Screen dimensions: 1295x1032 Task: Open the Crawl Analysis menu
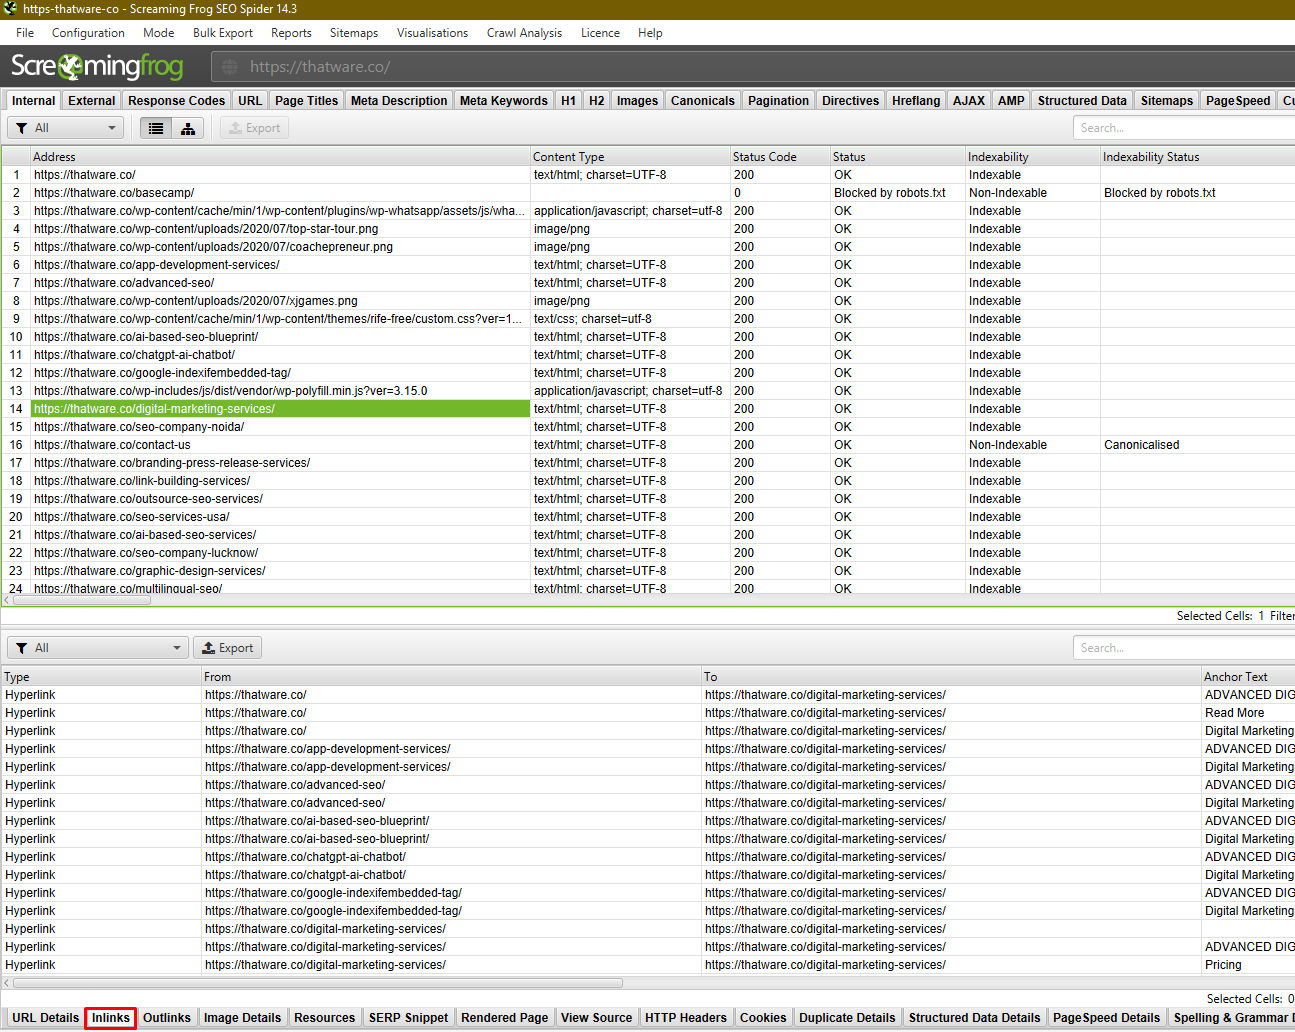point(524,33)
